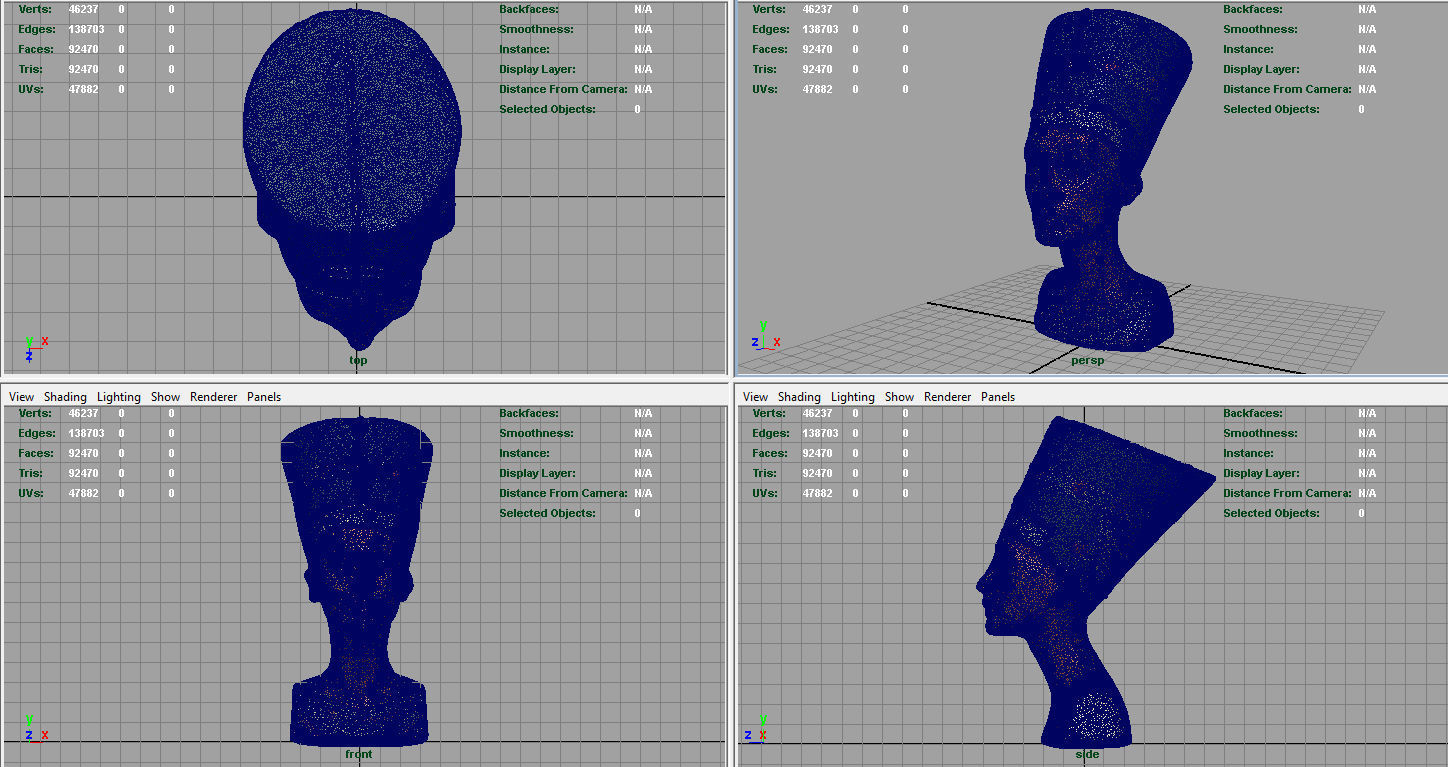
Task: Click the 'Display Layer:' label in the persp view
Action: coord(1261,69)
